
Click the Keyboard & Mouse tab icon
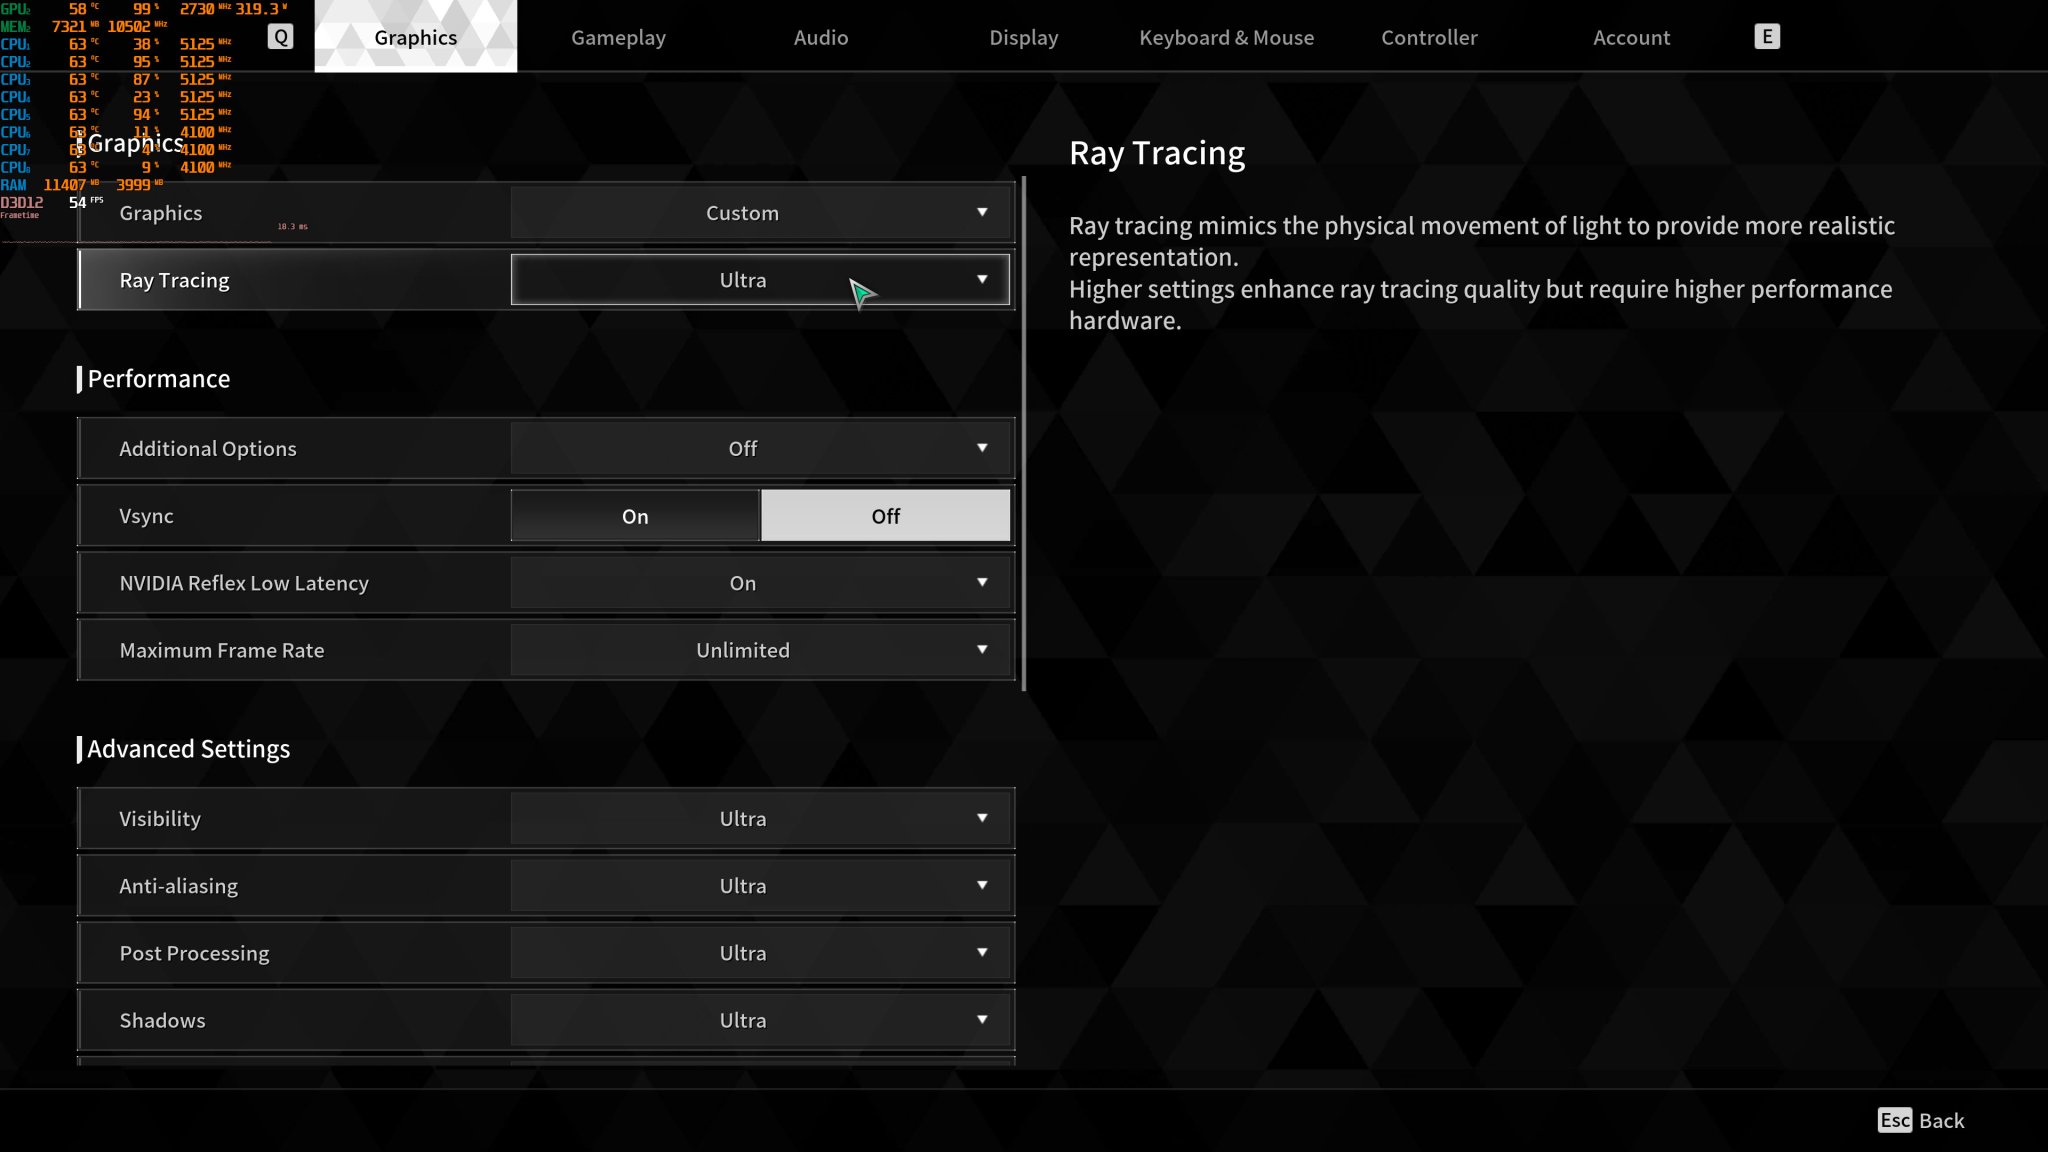point(1227,37)
